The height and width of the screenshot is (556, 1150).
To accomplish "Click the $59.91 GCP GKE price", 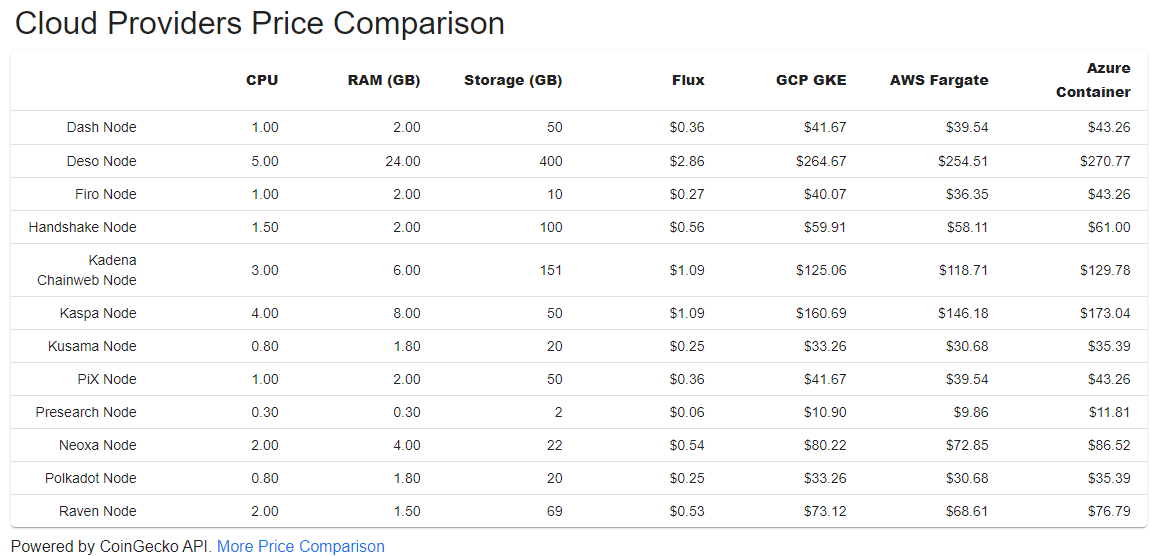I will click(x=825, y=227).
